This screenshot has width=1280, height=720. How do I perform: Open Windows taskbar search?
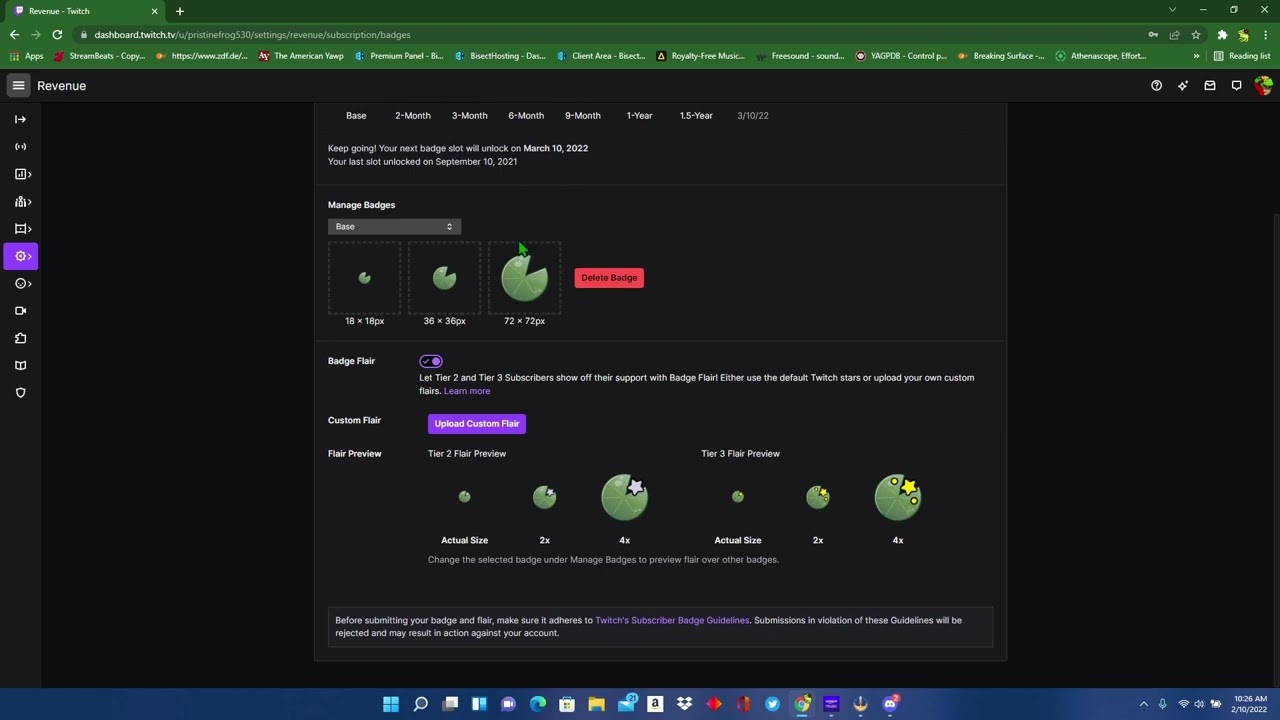pos(421,704)
